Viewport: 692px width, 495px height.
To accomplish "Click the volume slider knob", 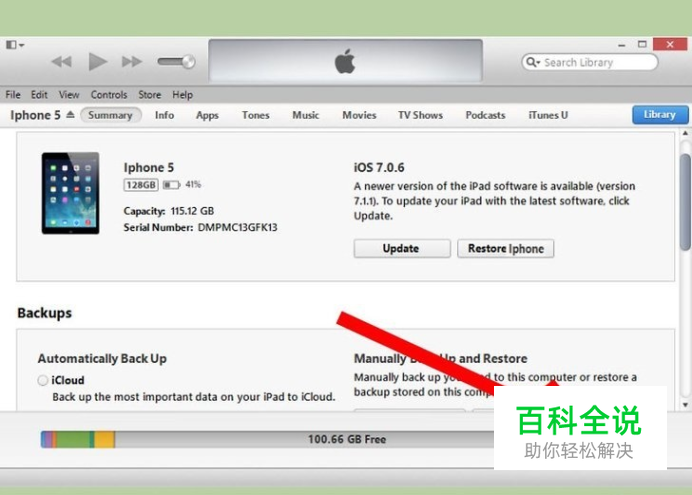I will [188, 61].
